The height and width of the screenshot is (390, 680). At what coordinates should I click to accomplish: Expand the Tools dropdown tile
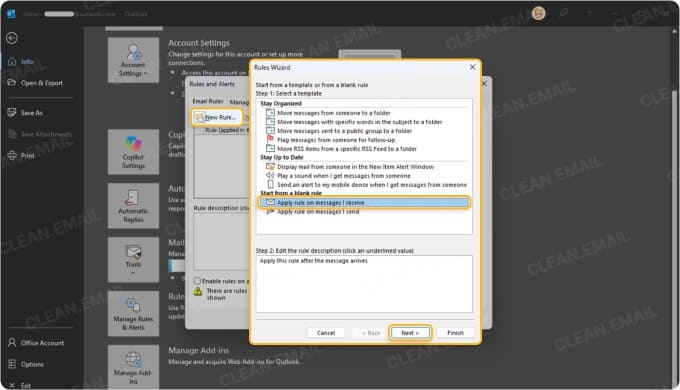[x=133, y=259]
